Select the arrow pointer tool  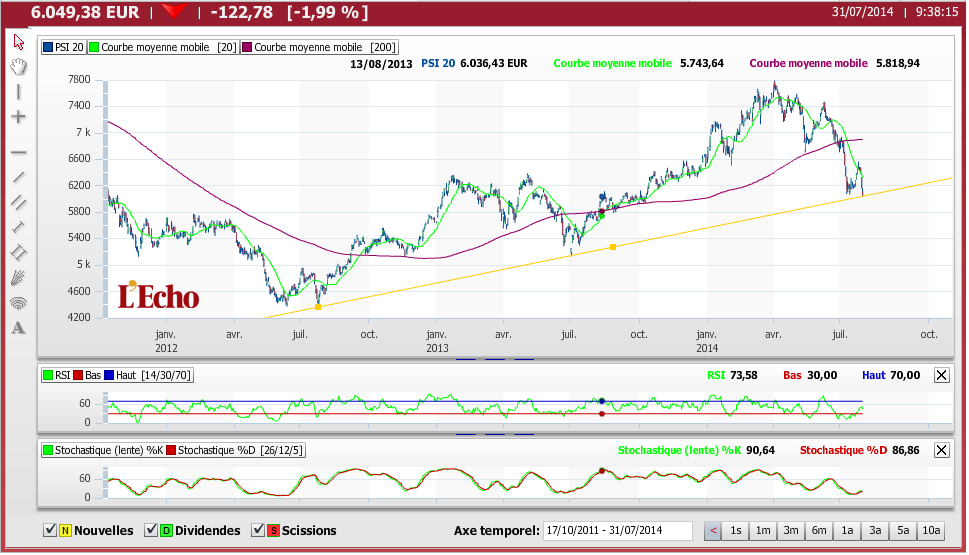(18, 42)
